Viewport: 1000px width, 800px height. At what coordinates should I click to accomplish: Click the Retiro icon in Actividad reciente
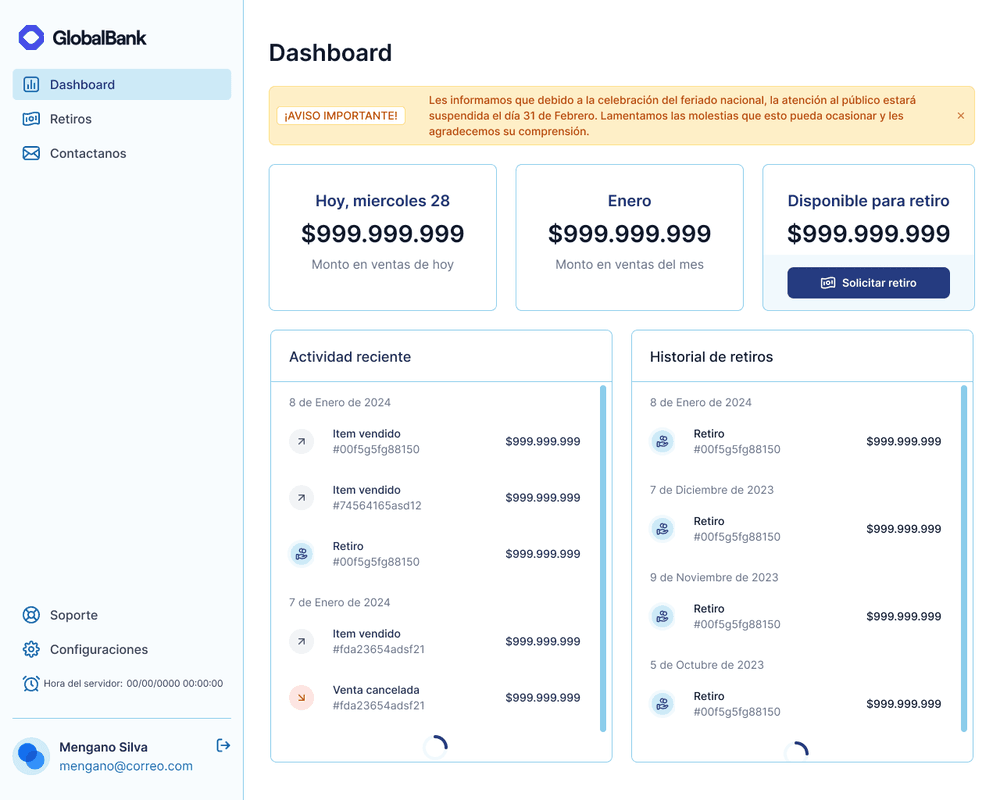tap(301, 554)
